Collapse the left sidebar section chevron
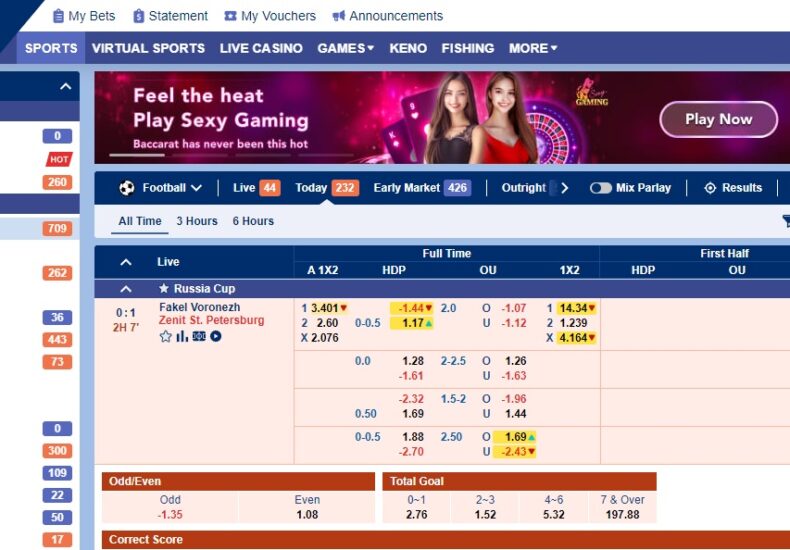 [x=65, y=86]
